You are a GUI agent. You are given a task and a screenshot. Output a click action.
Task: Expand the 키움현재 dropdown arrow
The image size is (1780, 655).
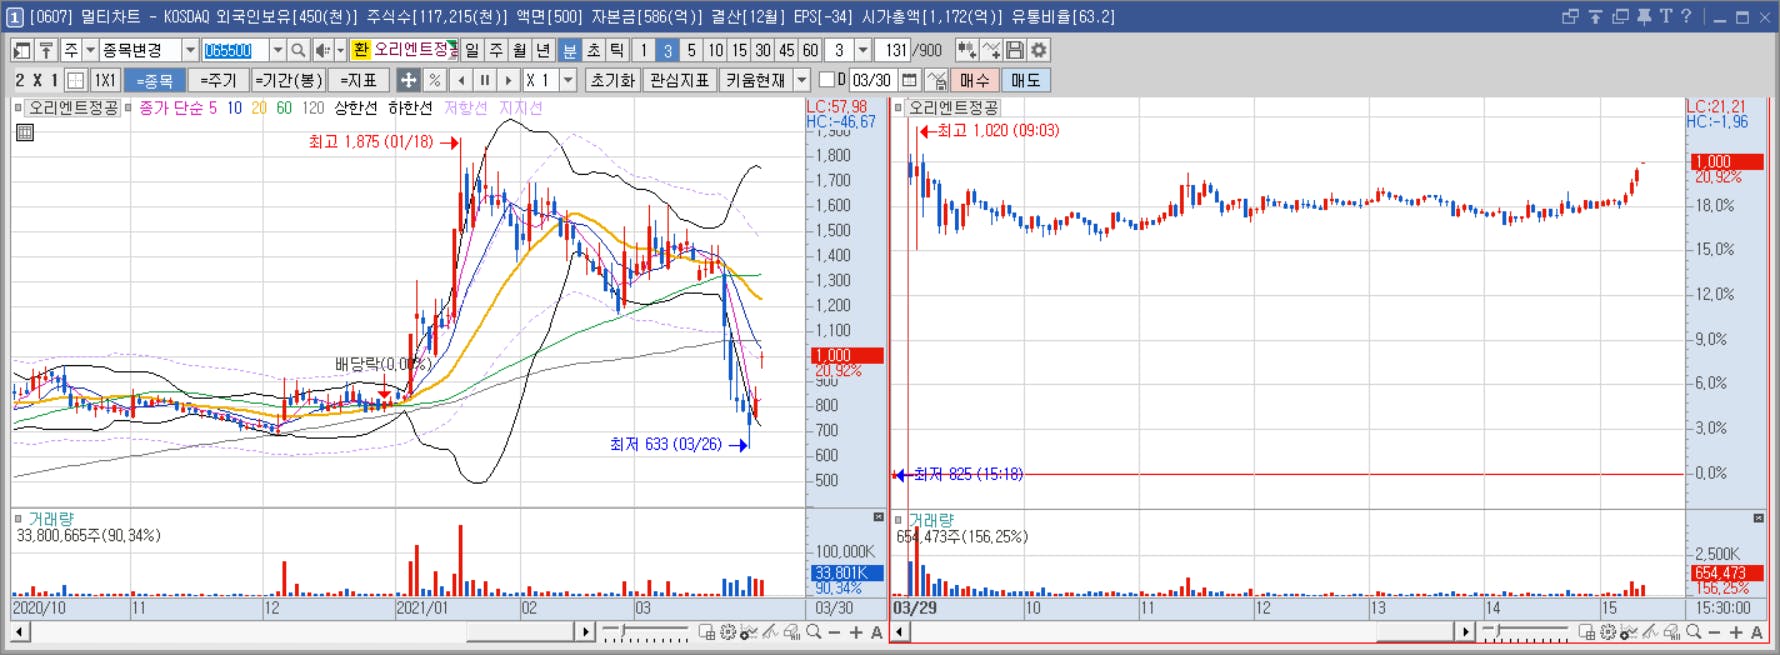click(x=802, y=80)
